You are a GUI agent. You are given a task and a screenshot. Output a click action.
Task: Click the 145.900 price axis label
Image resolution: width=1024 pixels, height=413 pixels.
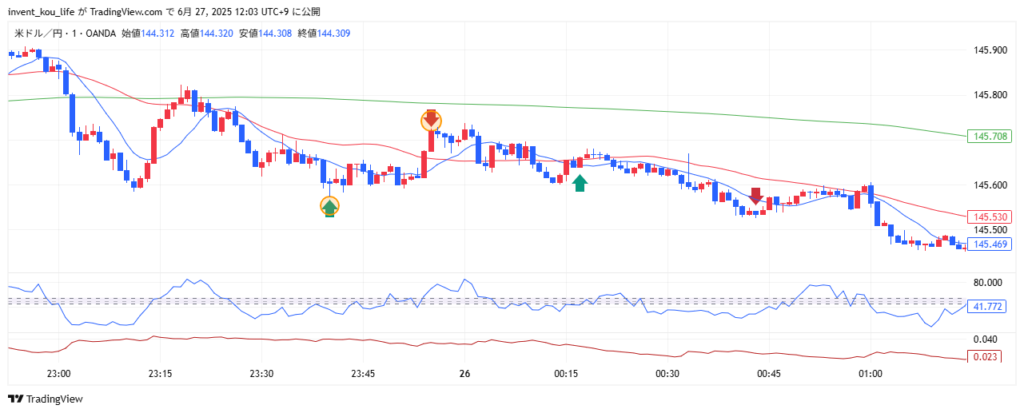(990, 50)
